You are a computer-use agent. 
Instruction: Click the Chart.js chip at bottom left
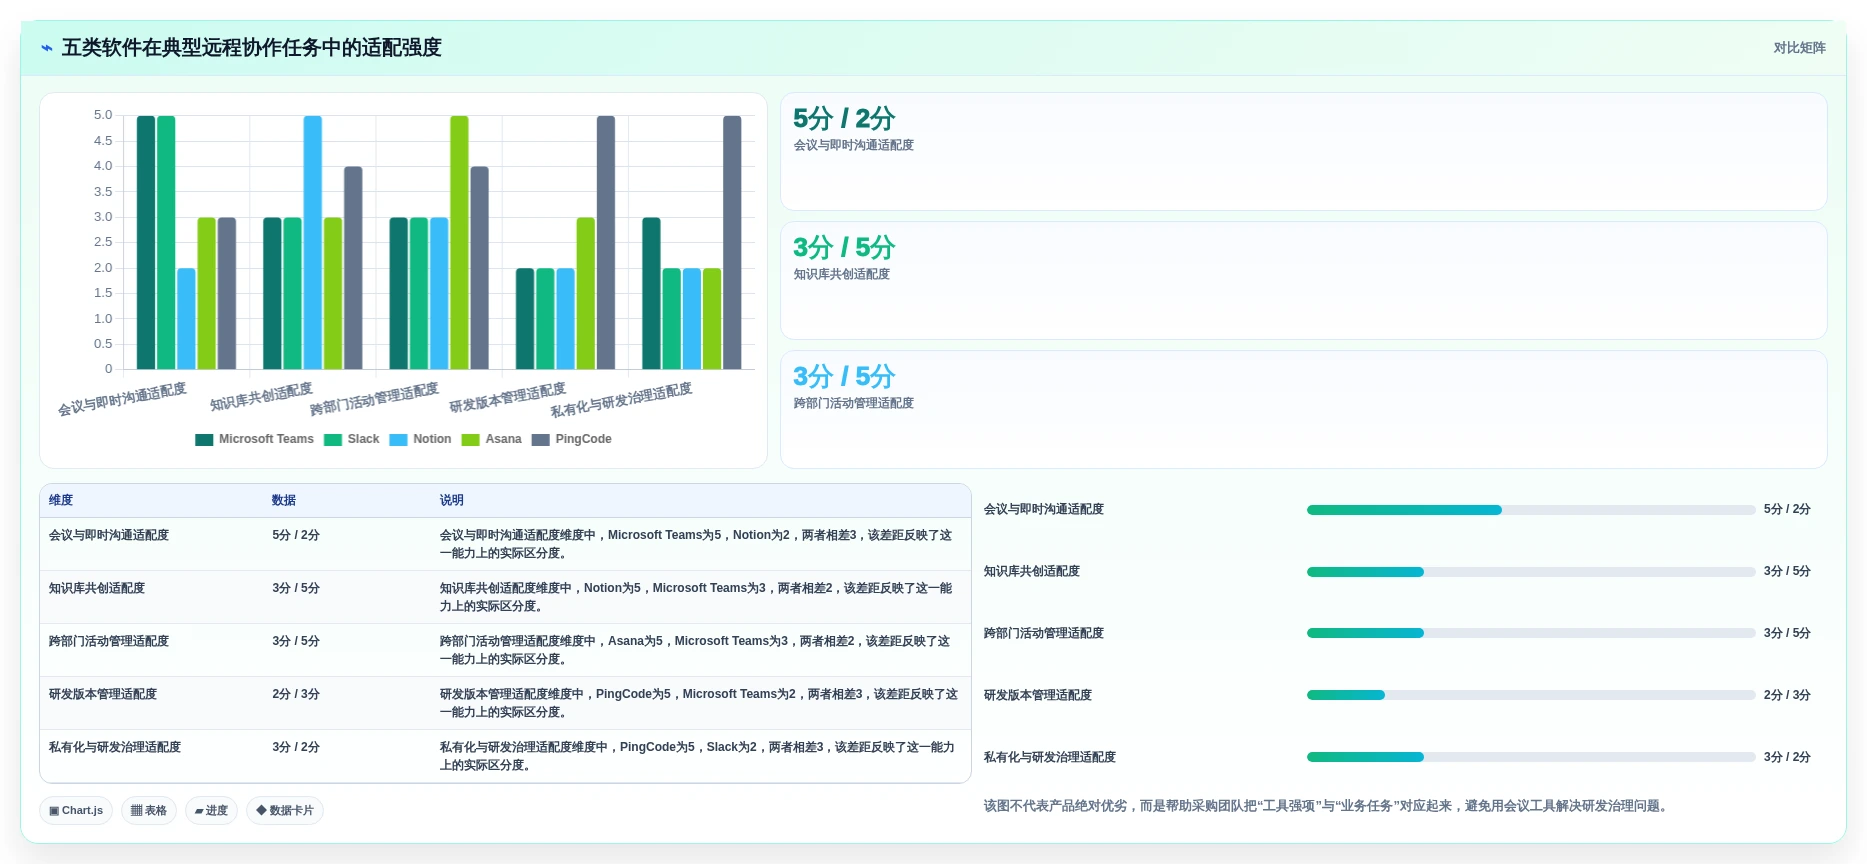[76, 810]
